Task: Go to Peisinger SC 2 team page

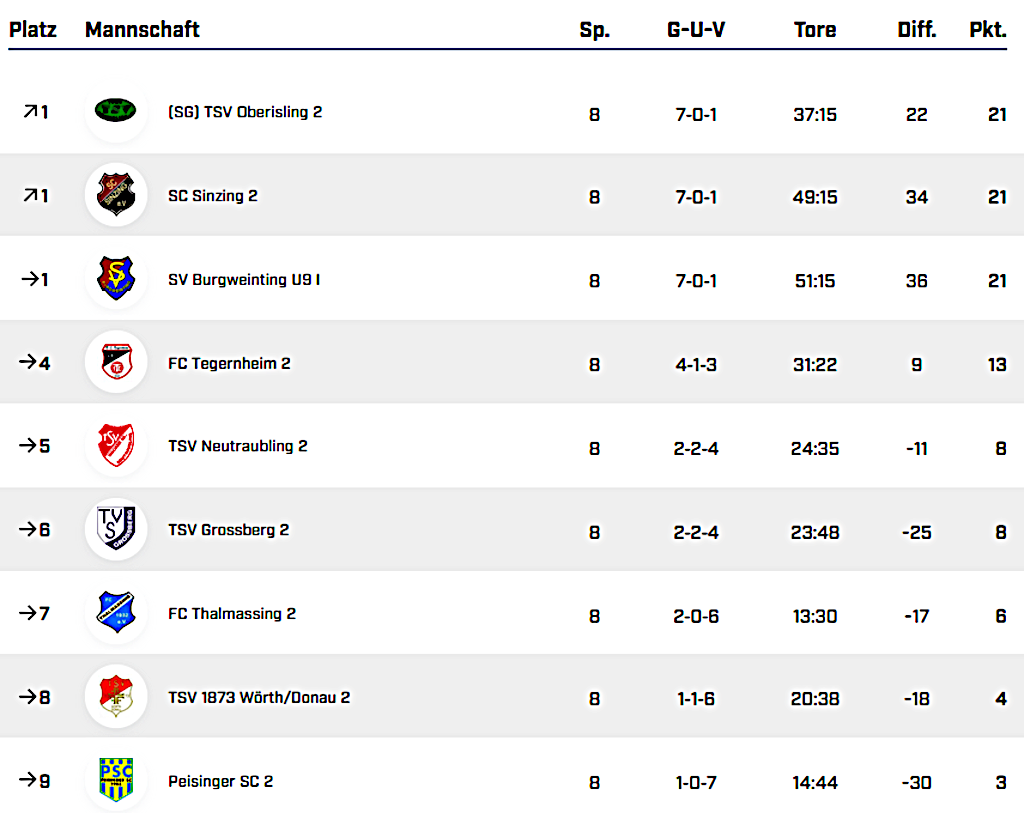Action: tap(220, 781)
